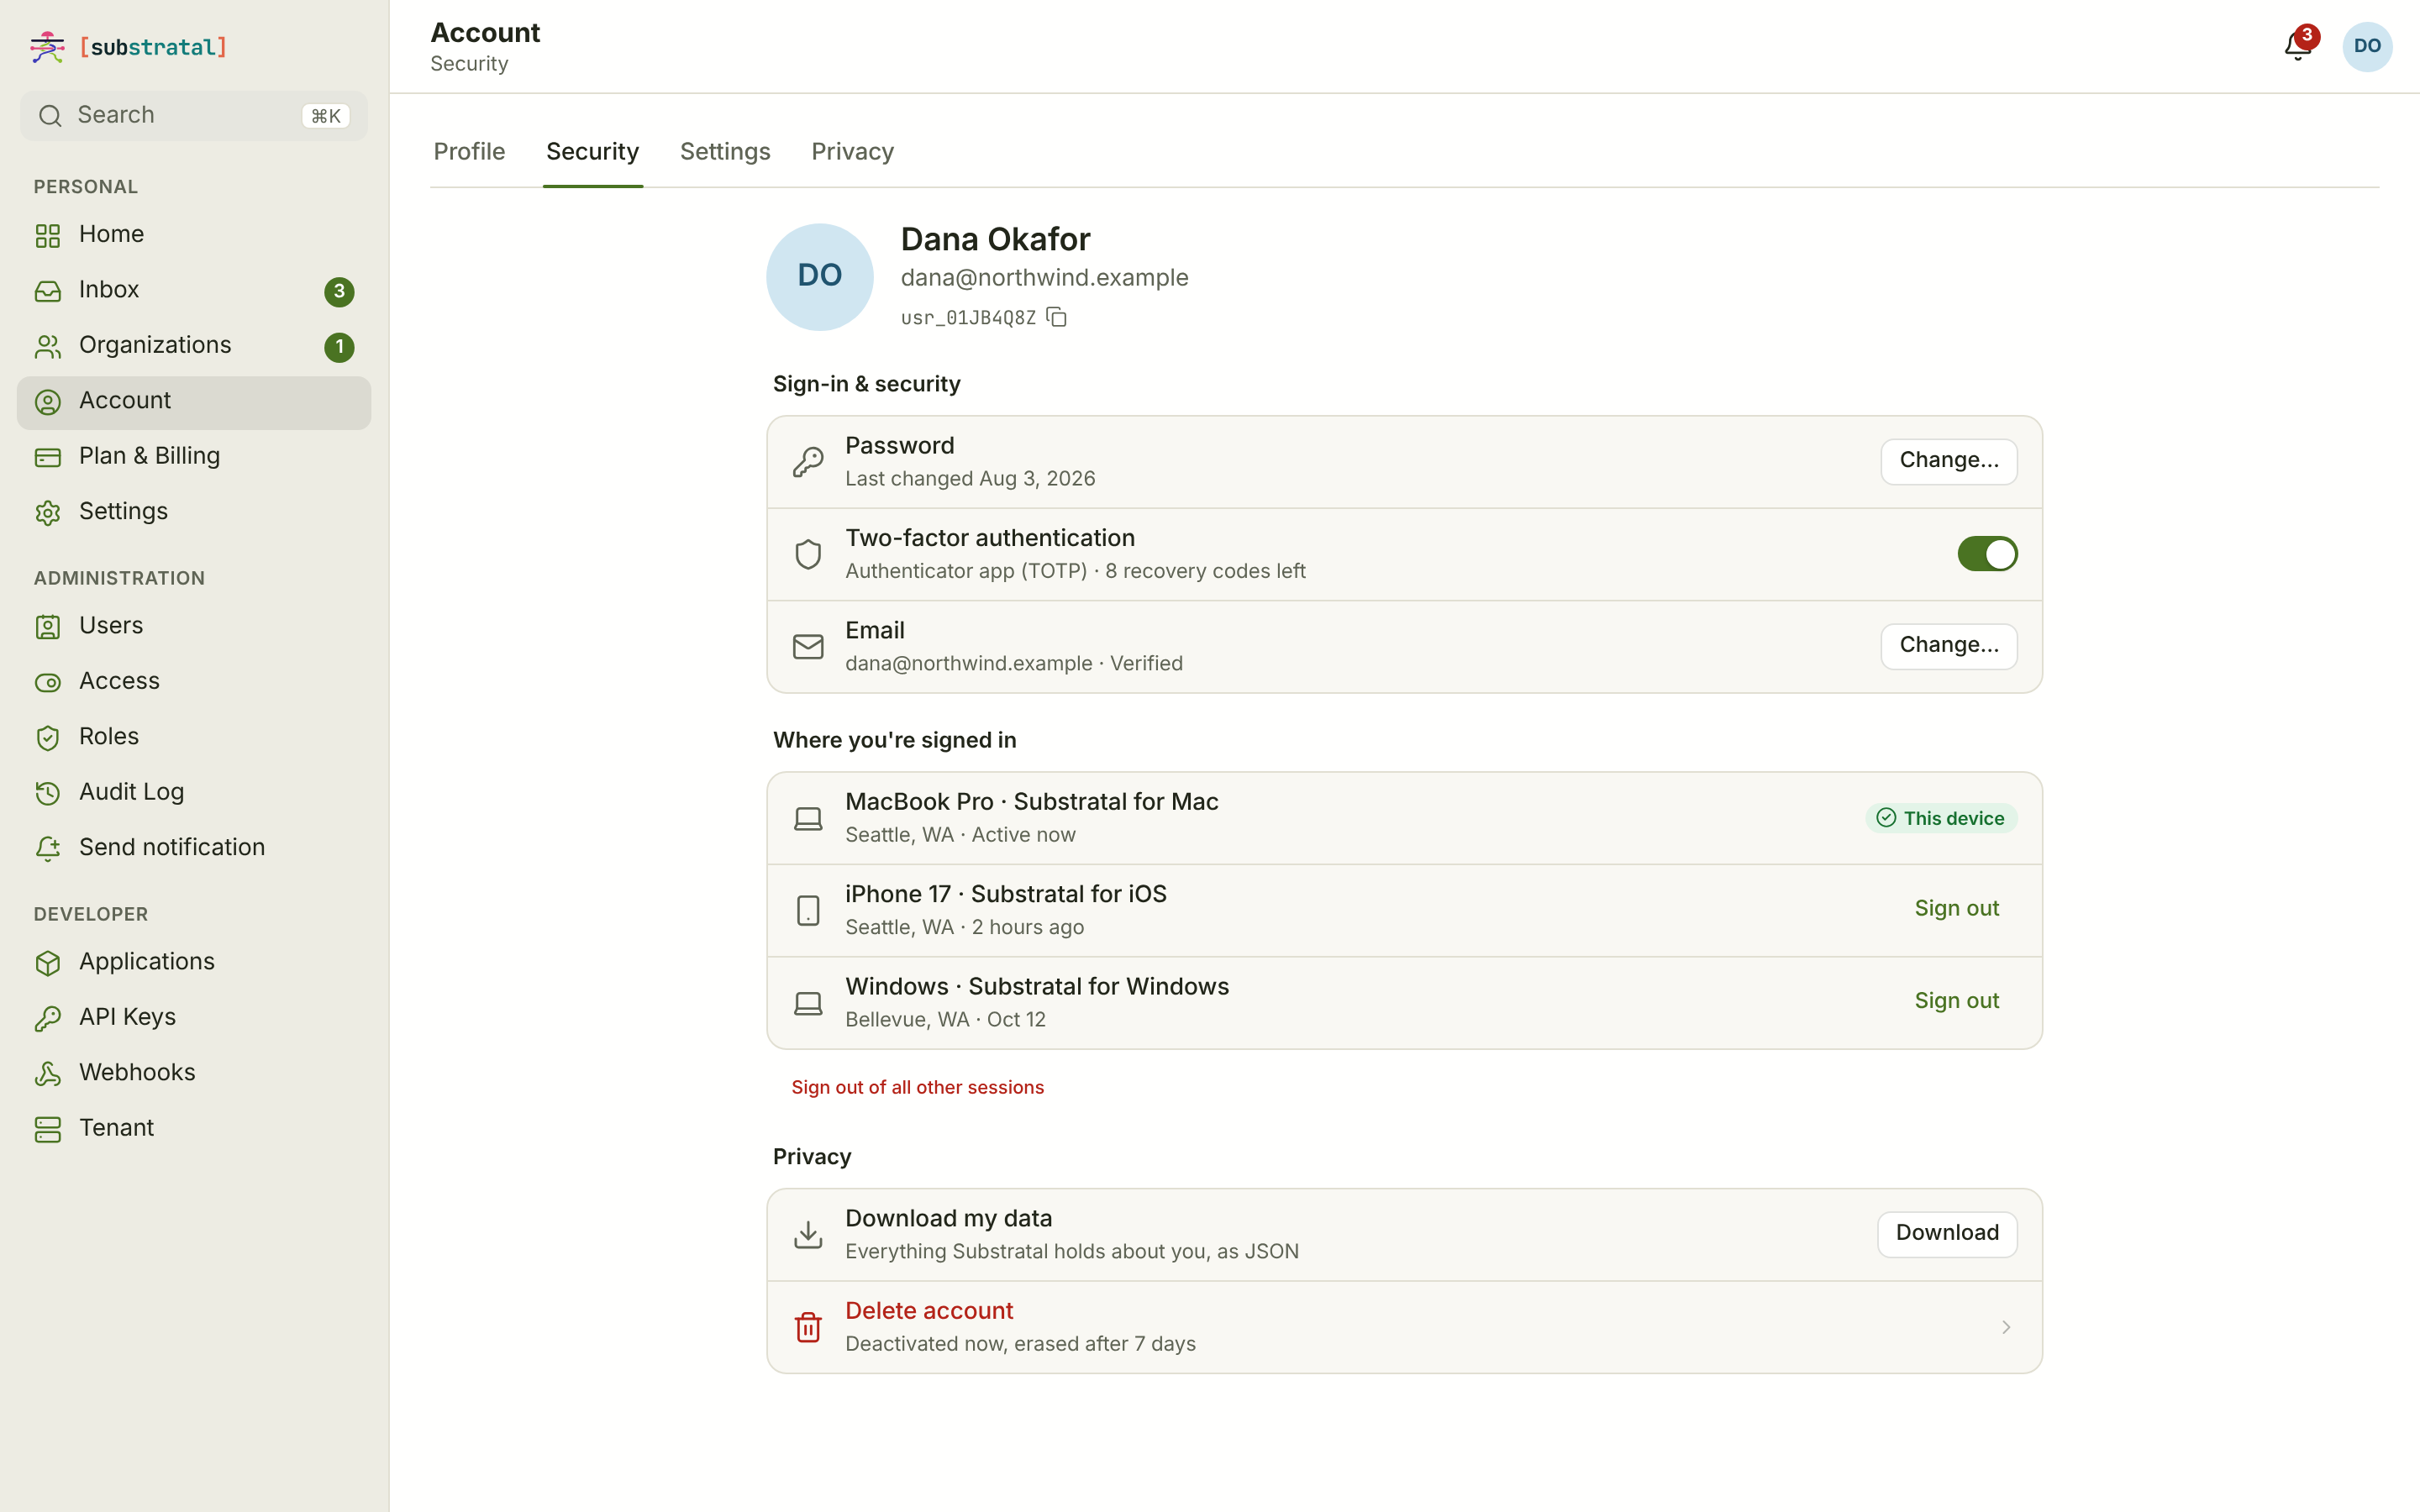Click the email Change... button
This screenshot has height=1512, width=2420.
[x=1948, y=646]
